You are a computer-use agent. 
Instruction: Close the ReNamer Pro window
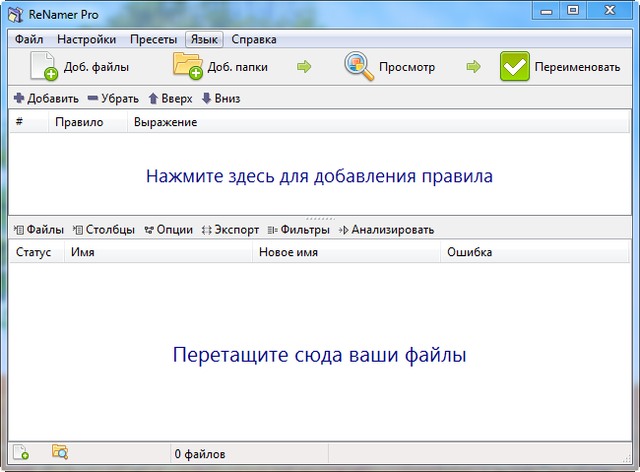tap(609, 11)
